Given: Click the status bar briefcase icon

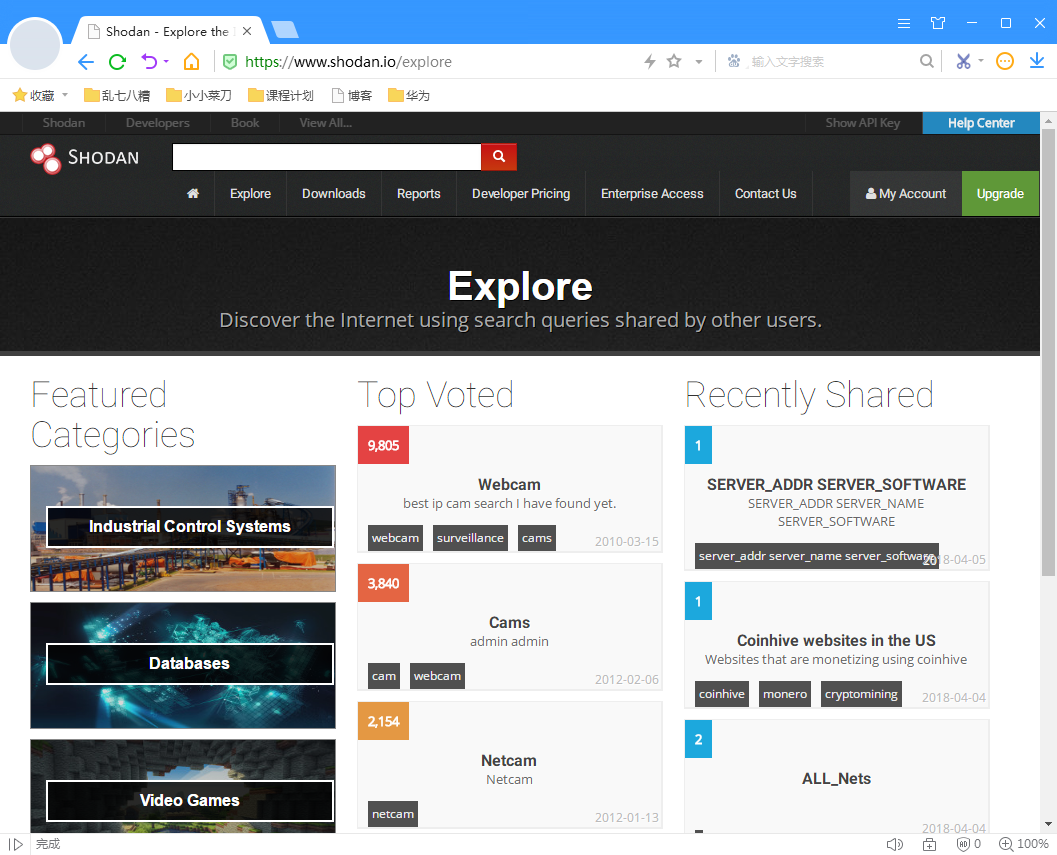Looking at the screenshot, I should 930,844.
